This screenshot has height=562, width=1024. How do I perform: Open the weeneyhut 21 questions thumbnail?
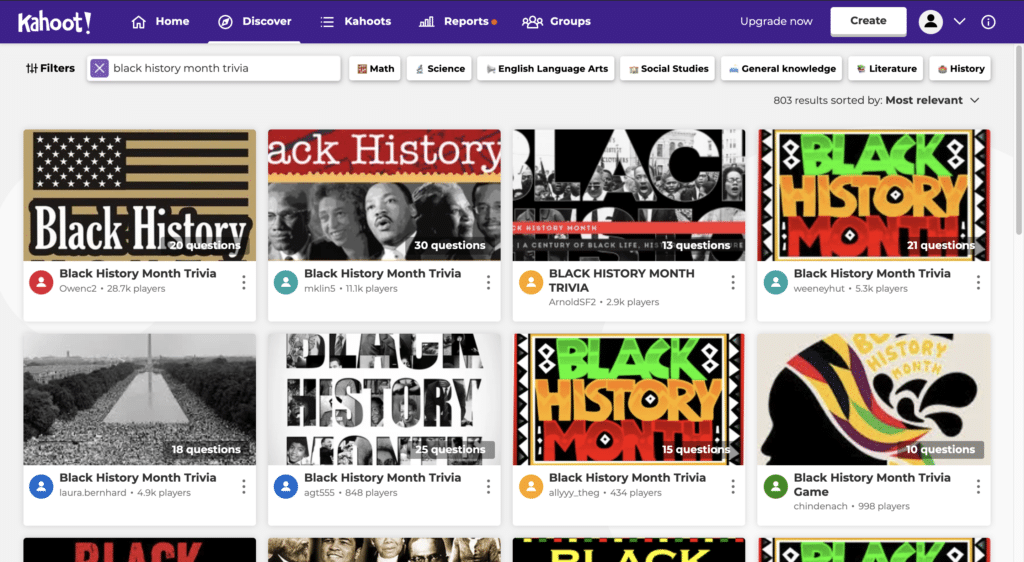tap(874, 195)
